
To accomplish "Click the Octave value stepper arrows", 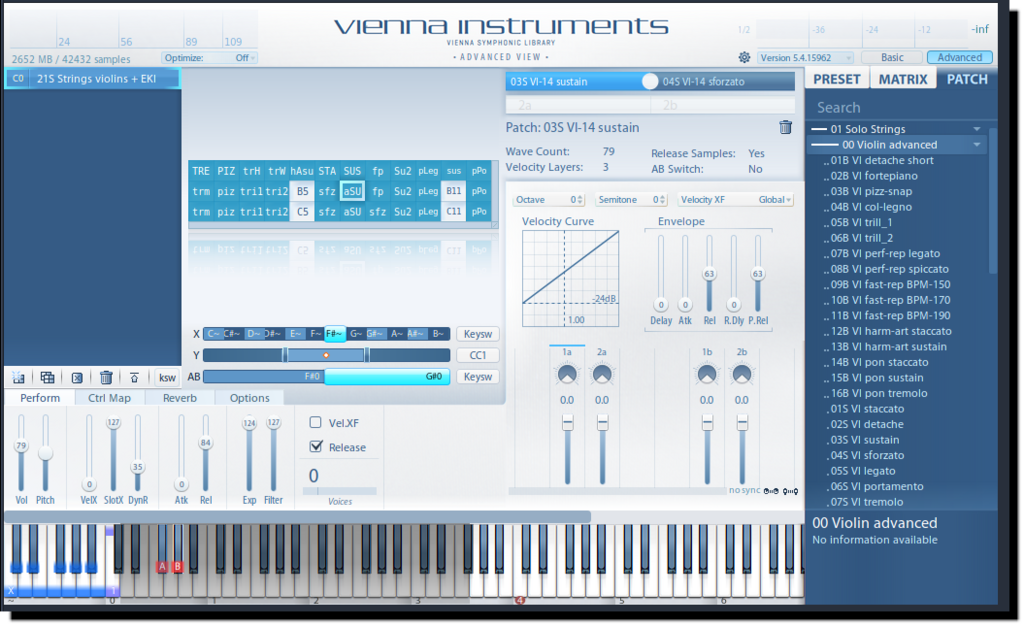I will pos(580,200).
